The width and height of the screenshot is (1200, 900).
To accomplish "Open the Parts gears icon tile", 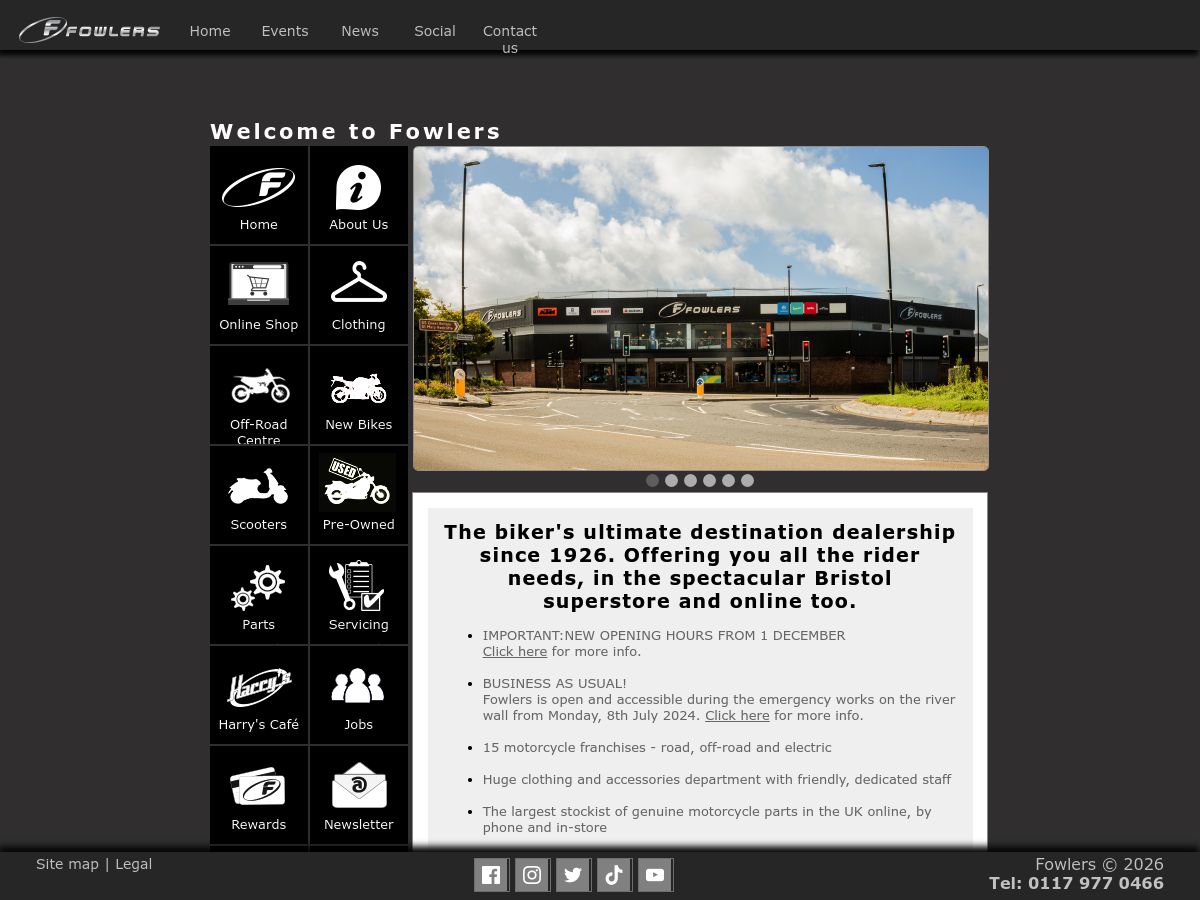I will tap(259, 595).
